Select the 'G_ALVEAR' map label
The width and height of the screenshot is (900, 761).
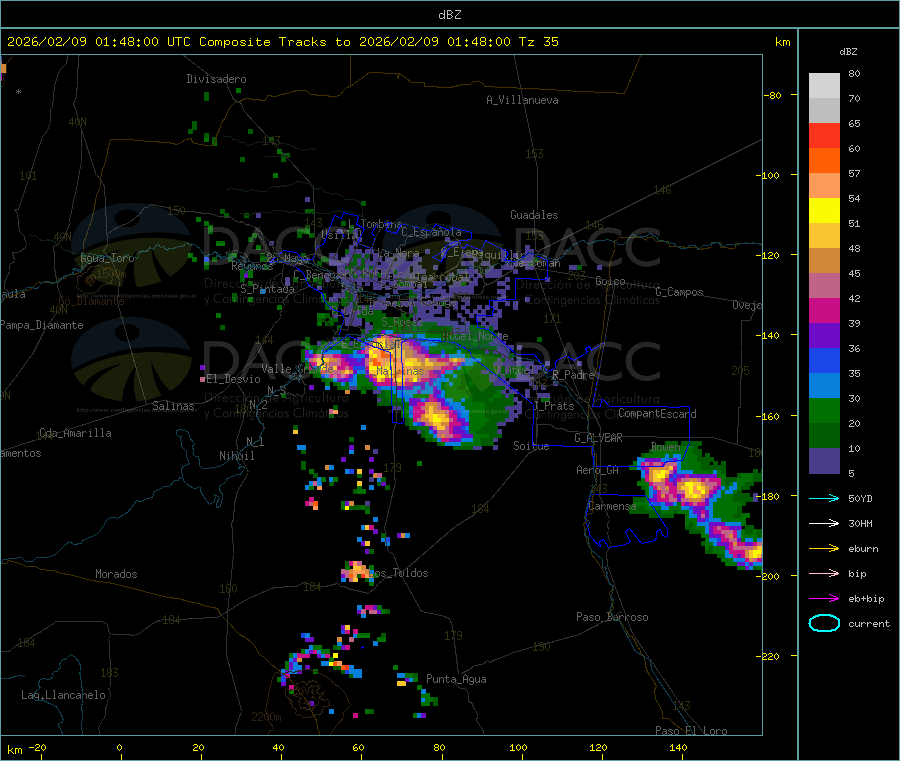pos(598,438)
